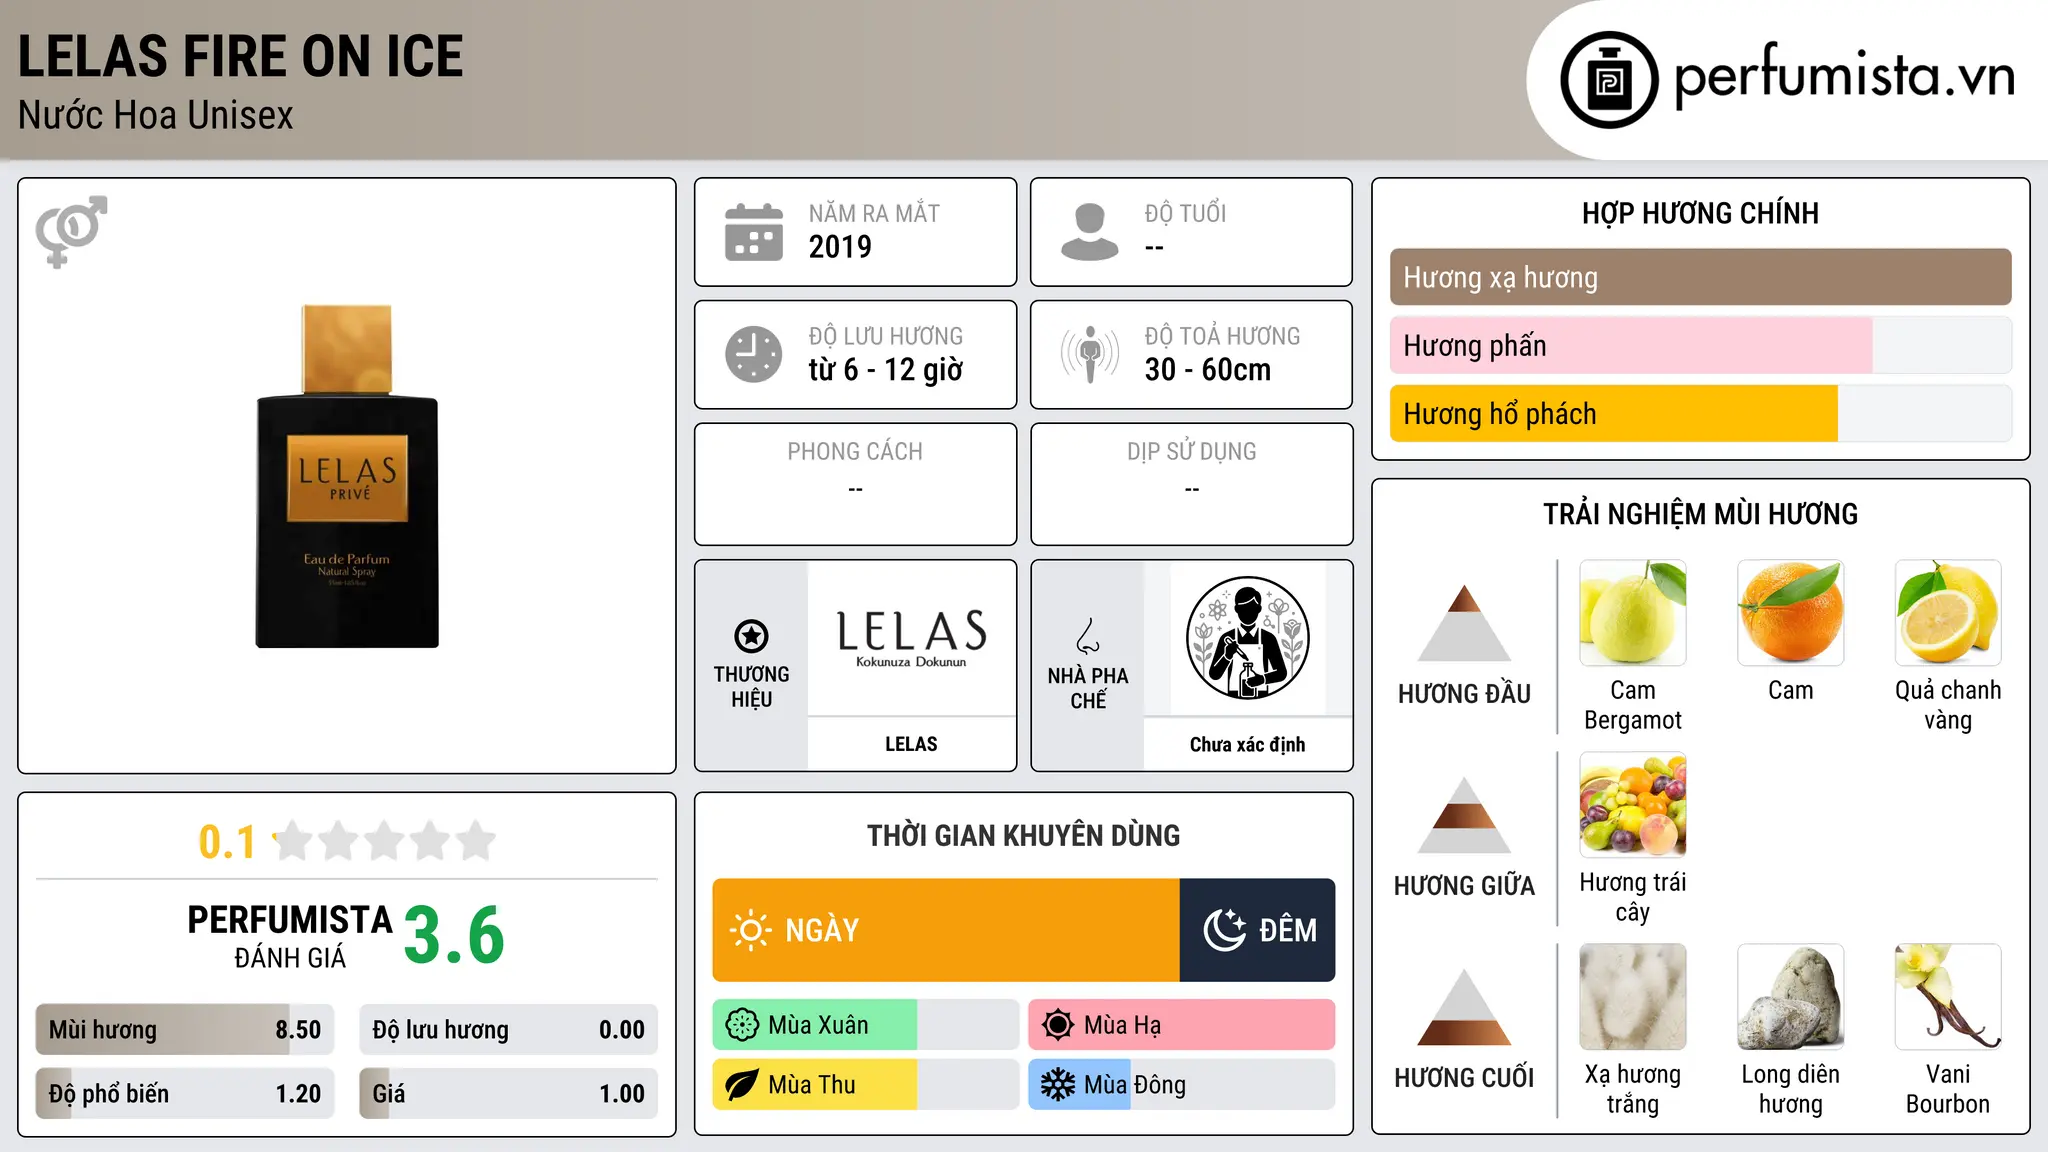Click the person silhouette icon beside Độ tuổi
This screenshot has width=2048, height=1152.
pyautogui.click(x=1089, y=232)
